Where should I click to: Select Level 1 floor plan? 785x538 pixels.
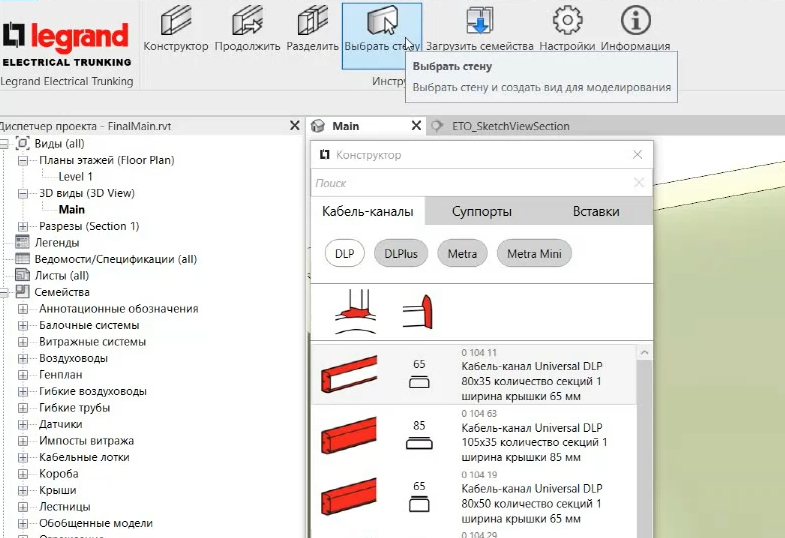(76, 177)
